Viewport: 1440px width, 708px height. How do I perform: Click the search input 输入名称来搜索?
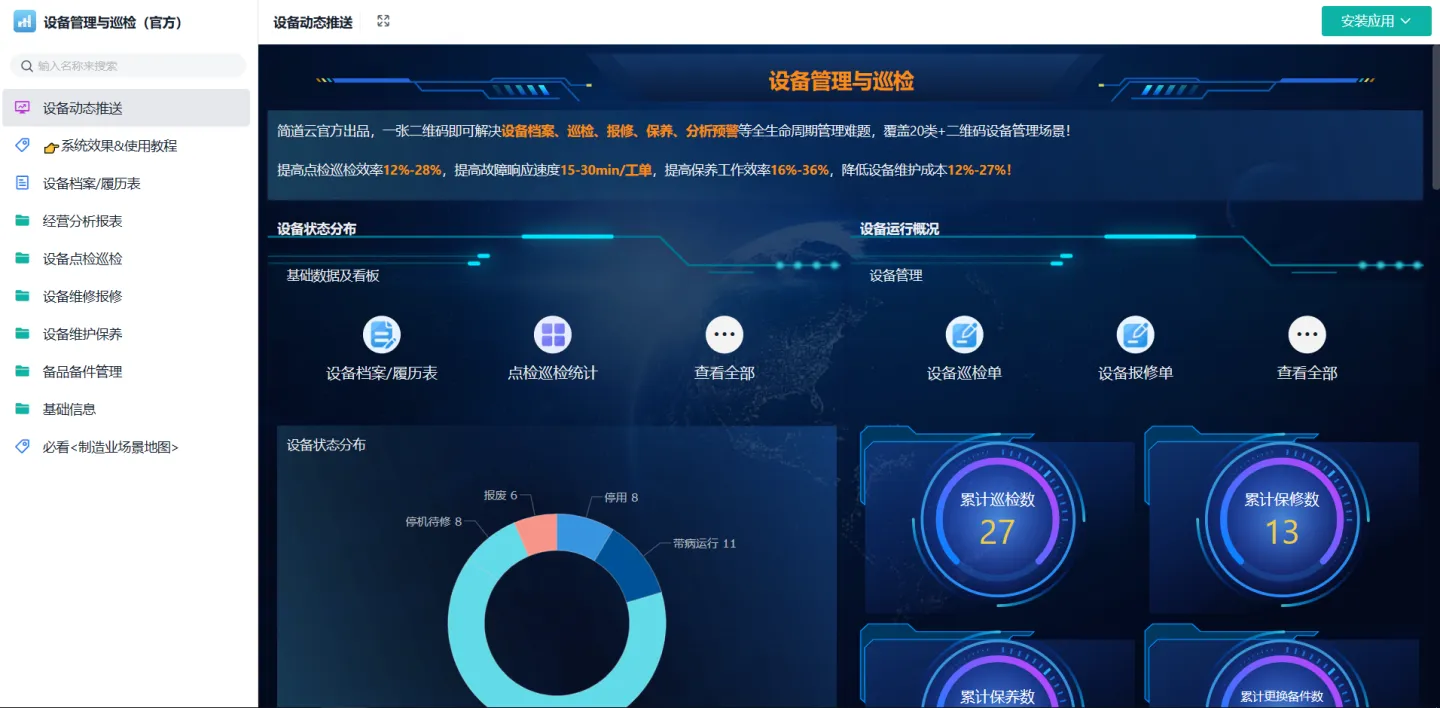coord(128,64)
